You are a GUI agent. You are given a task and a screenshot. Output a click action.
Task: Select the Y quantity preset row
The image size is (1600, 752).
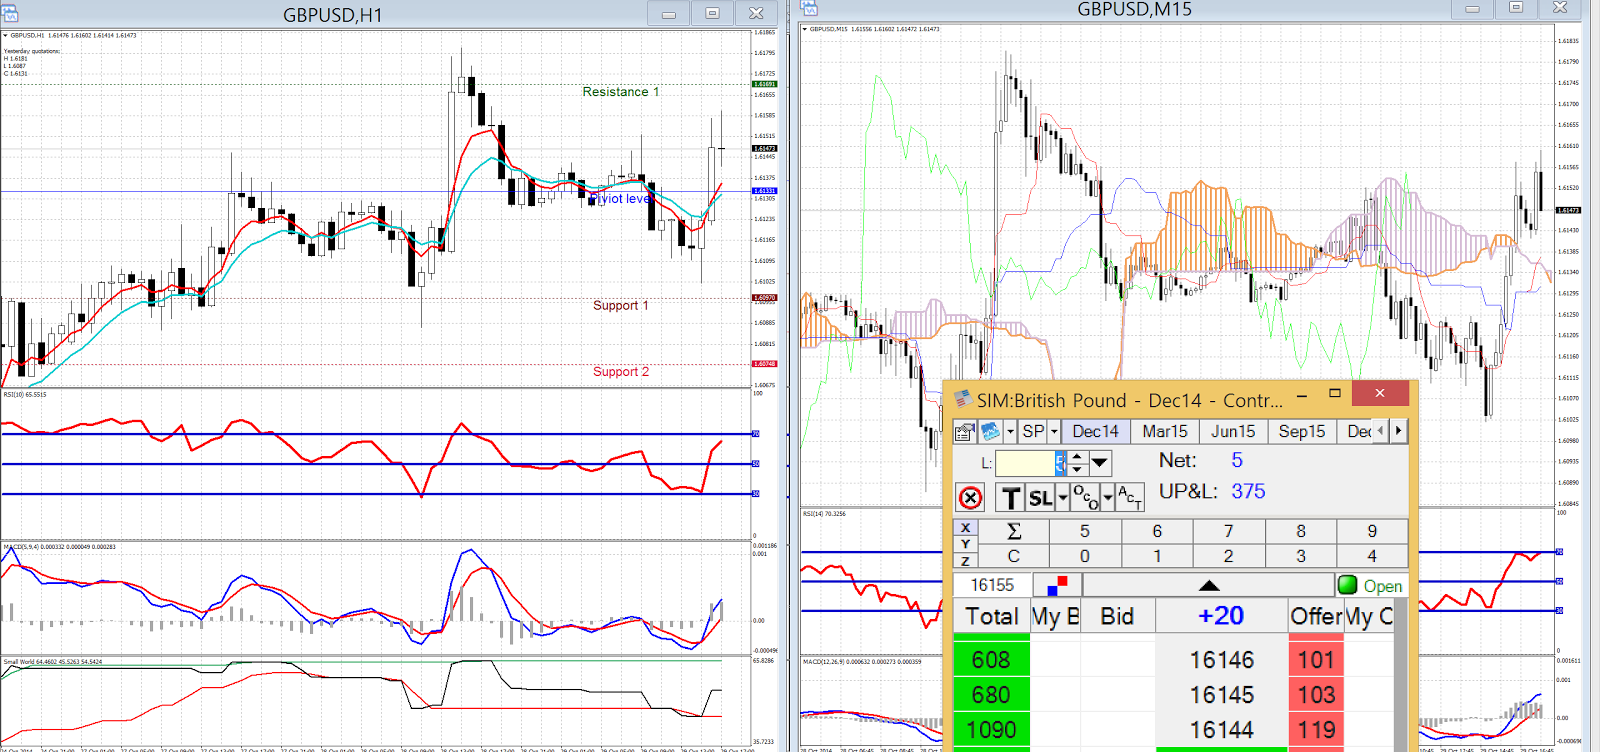965,544
